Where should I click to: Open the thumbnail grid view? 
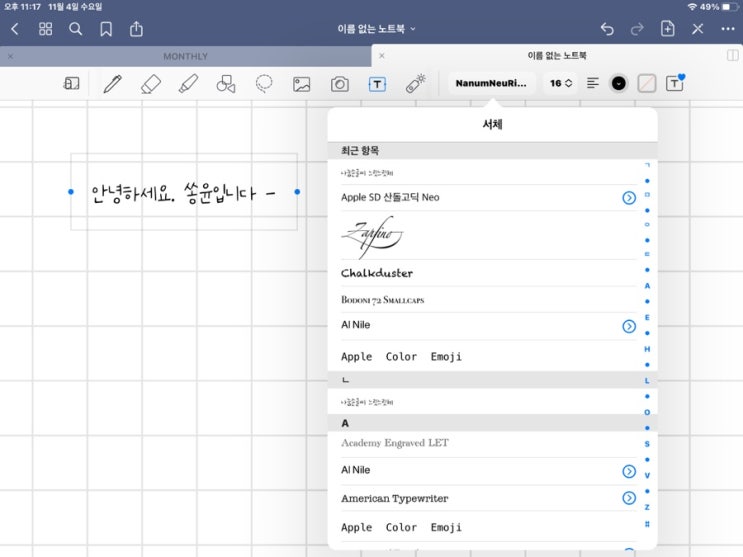pos(45,29)
